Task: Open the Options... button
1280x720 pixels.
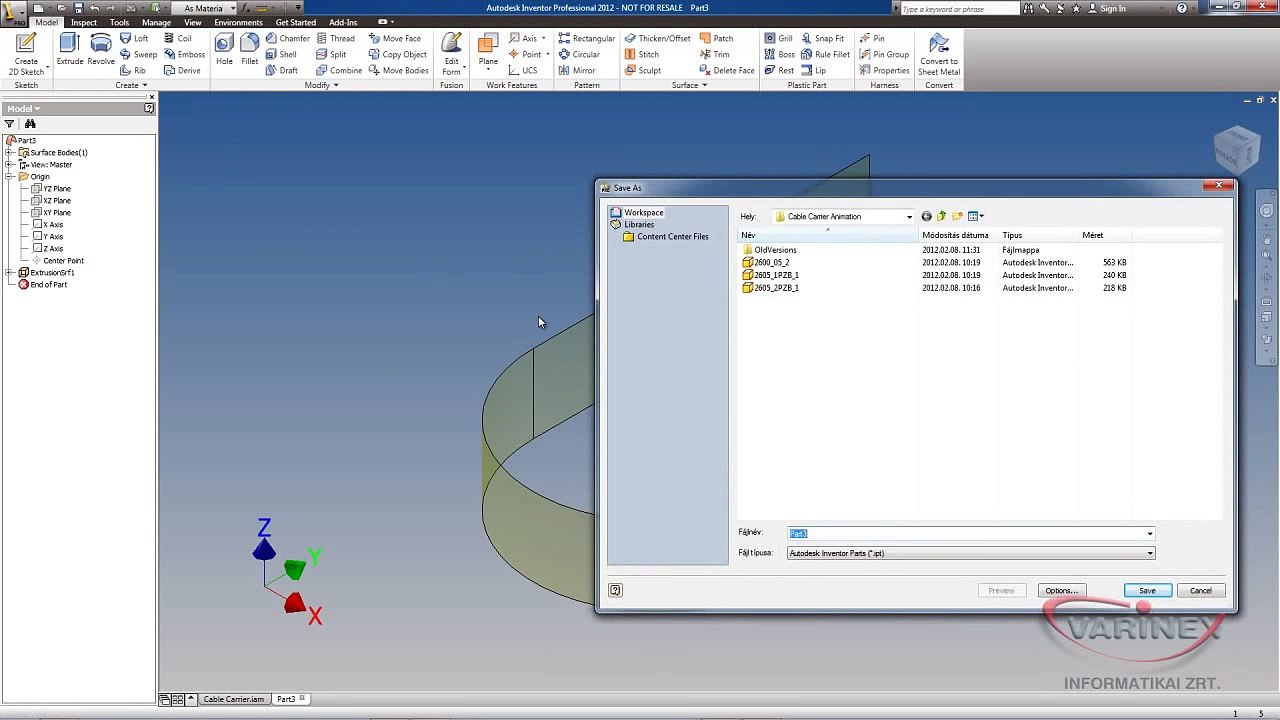Action: (1061, 590)
